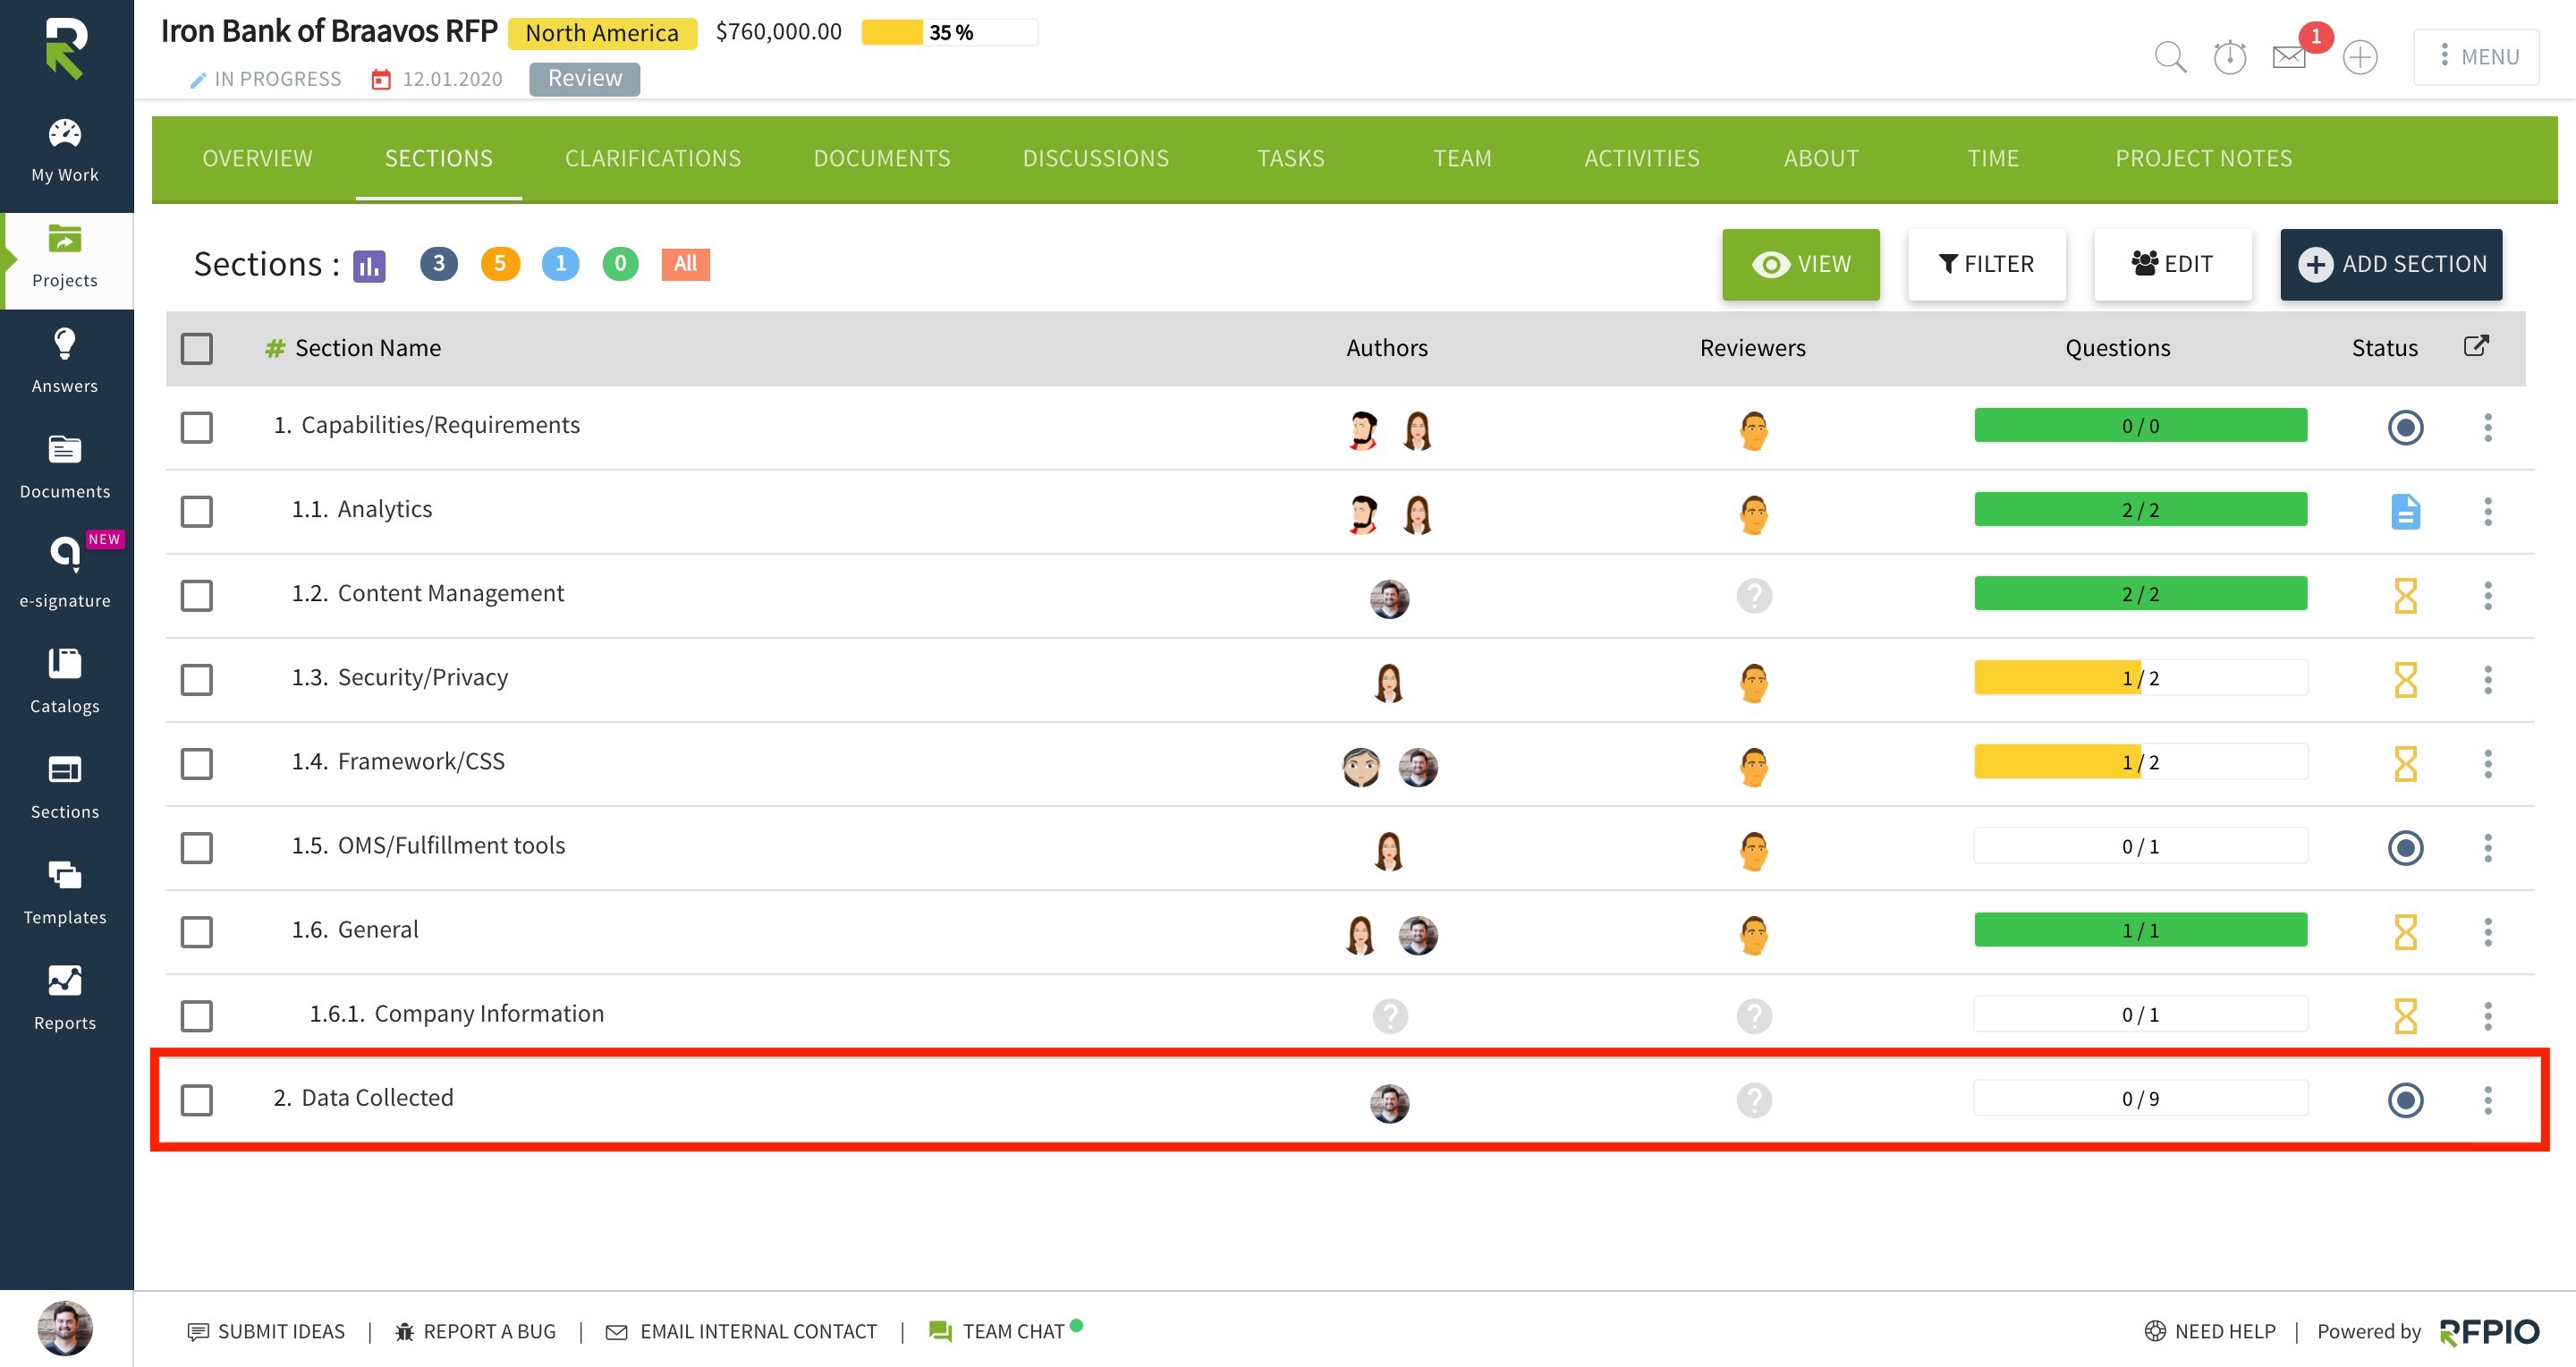
Task: Open Documents in the sidebar
Action: tap(65, 467)
